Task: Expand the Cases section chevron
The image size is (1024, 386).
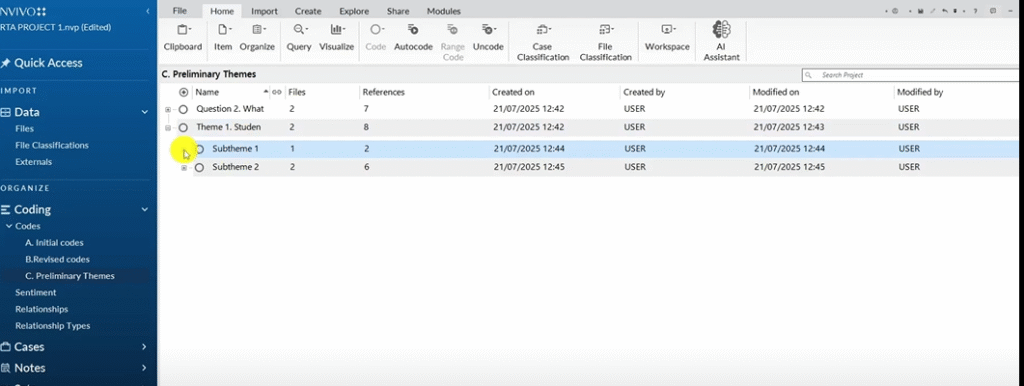Action: tap(144, 347)
